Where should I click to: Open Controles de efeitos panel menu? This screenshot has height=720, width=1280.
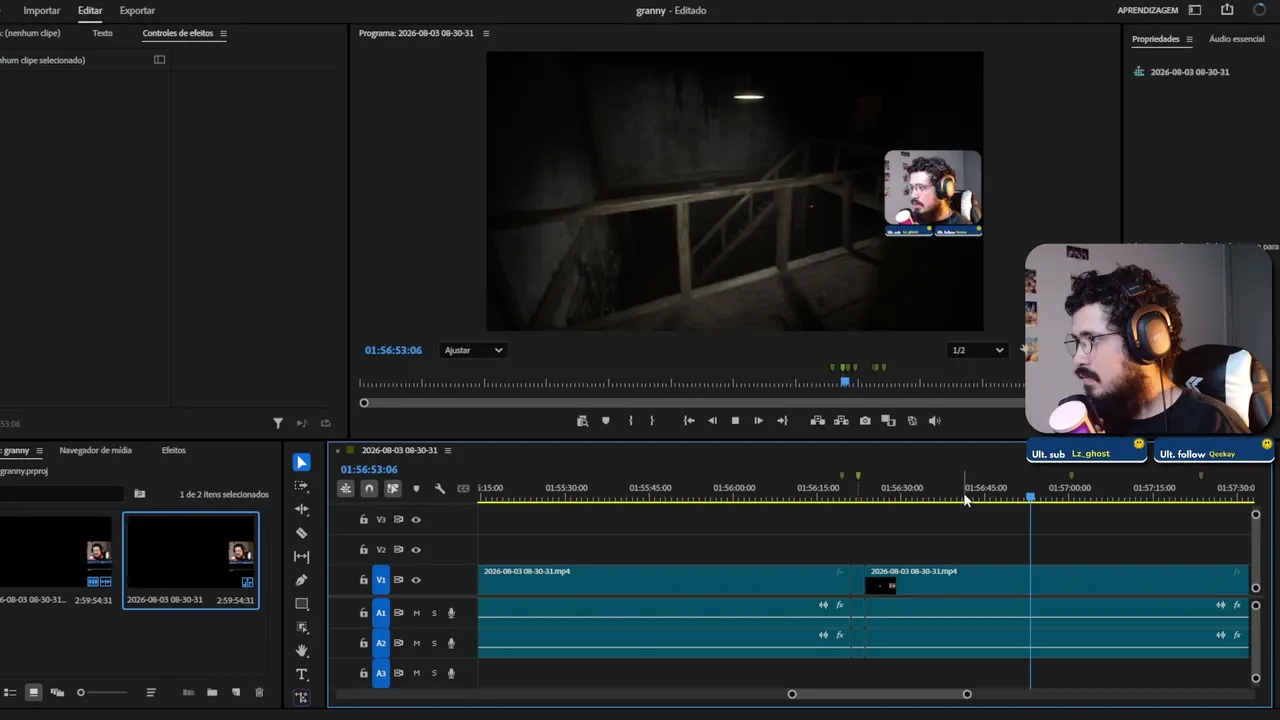tap(223, 33)
